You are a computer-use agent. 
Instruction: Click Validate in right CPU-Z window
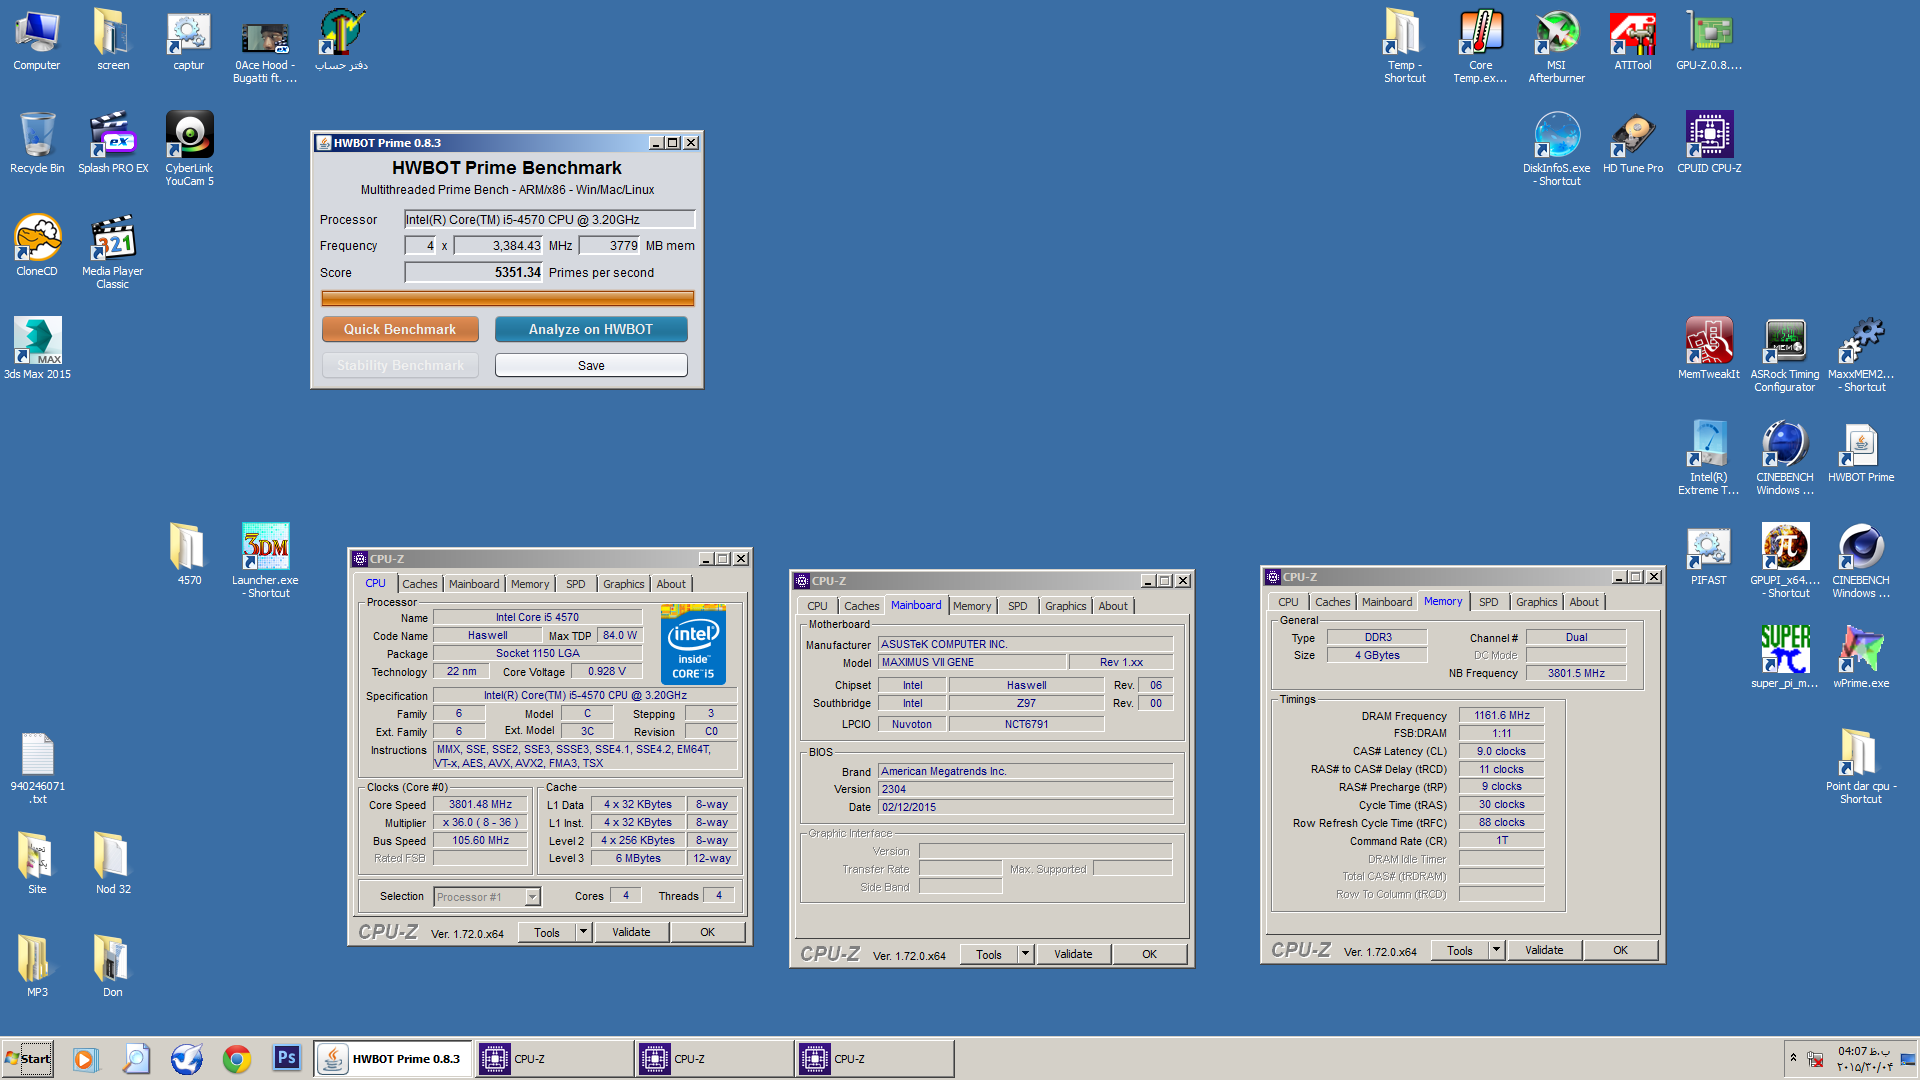[x=1544, y=950]
